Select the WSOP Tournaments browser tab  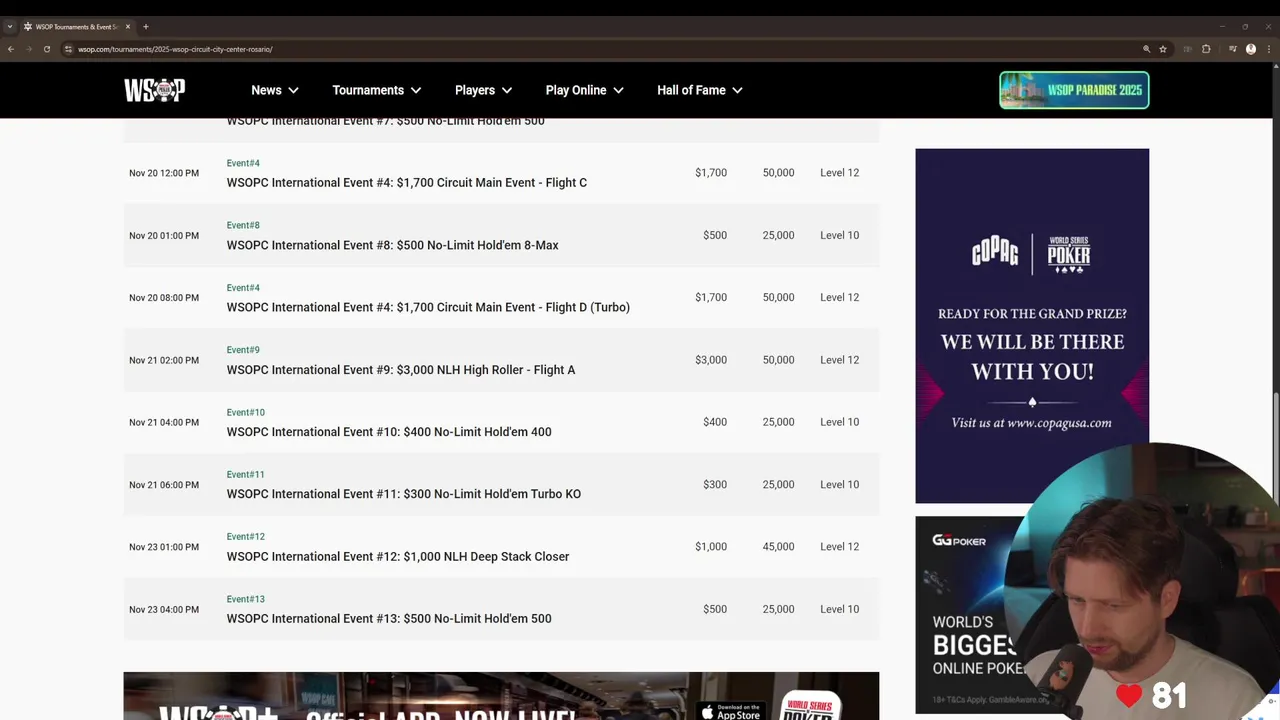(77, 27)
